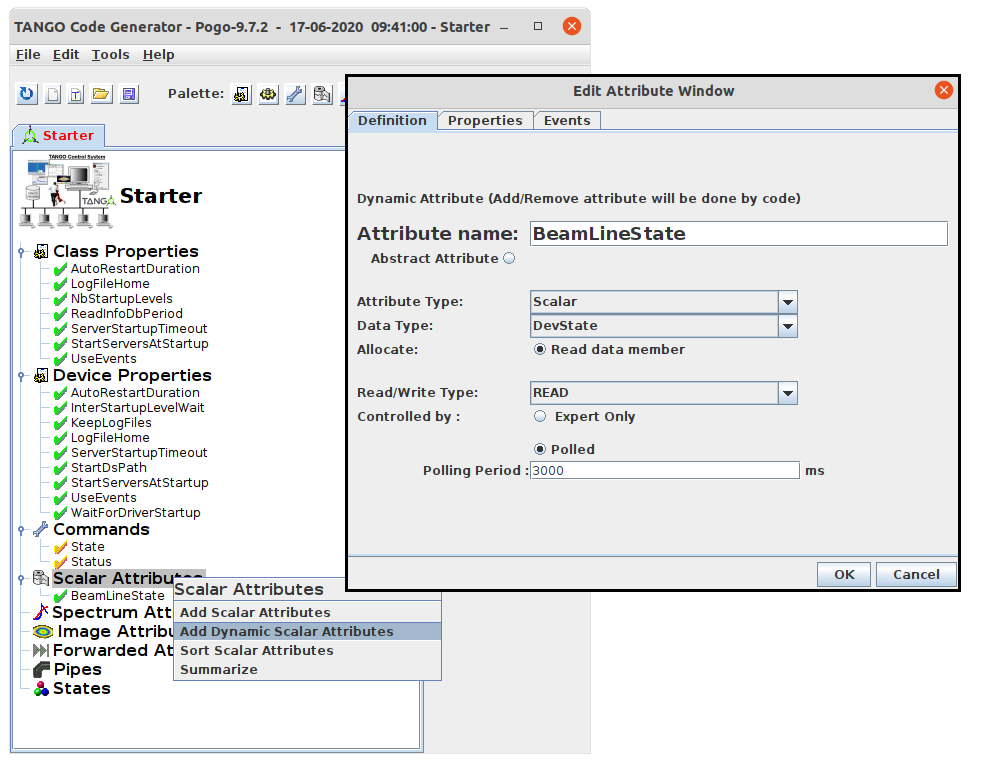Click the new blank class toolbar icon
The width and height of the screenshot is (1000, 763).
point(53,94)
